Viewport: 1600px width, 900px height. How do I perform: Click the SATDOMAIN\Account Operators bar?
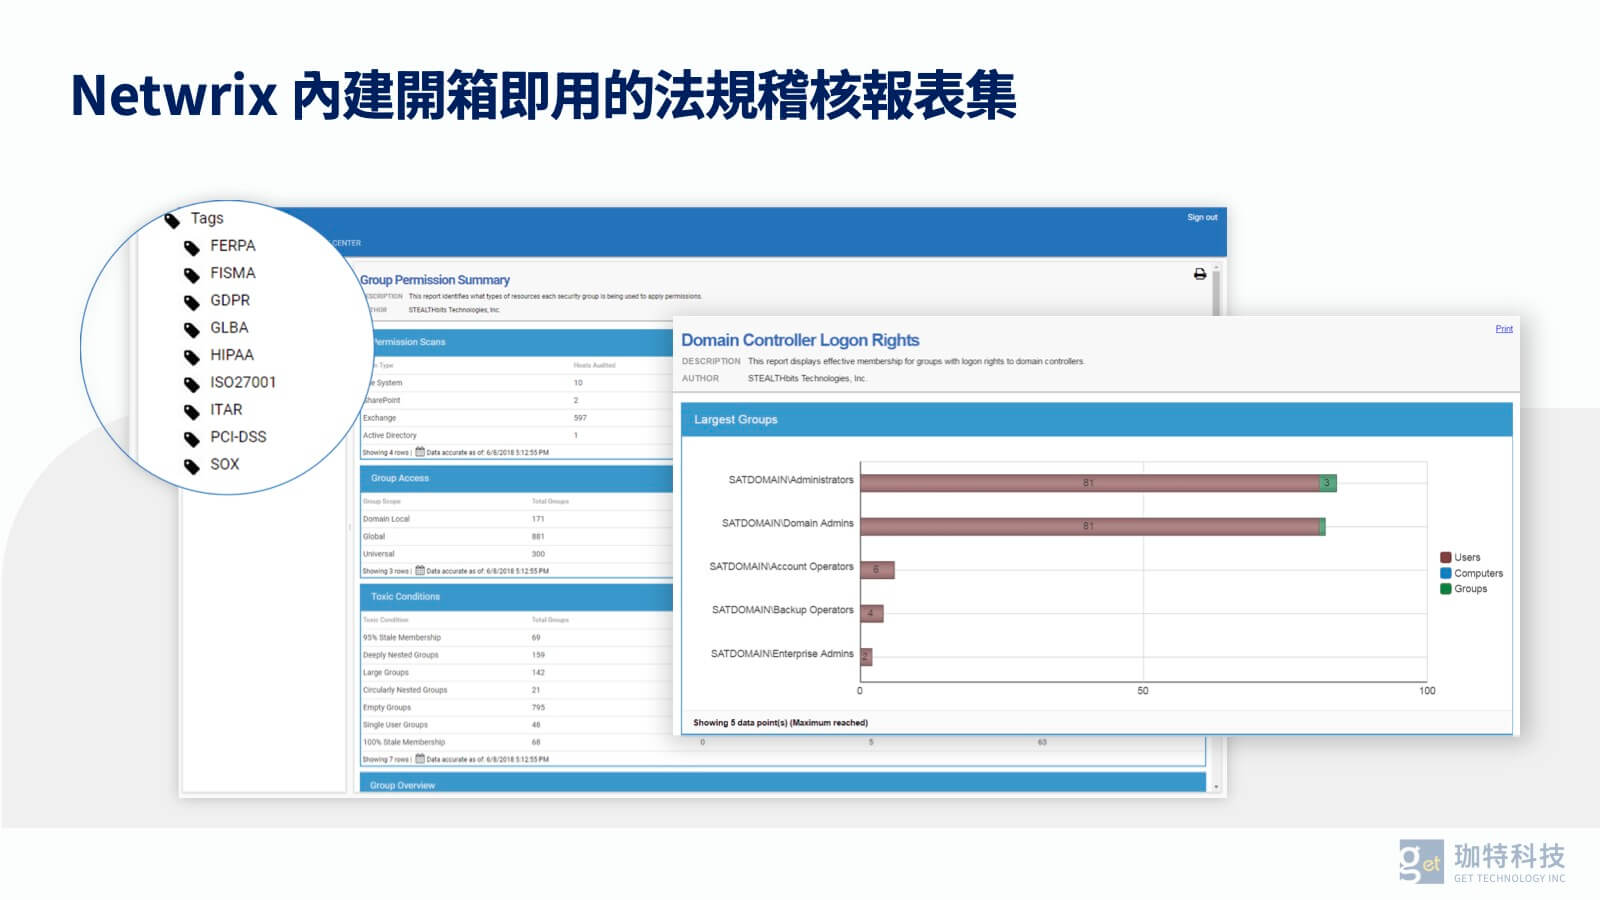[877, 570]
